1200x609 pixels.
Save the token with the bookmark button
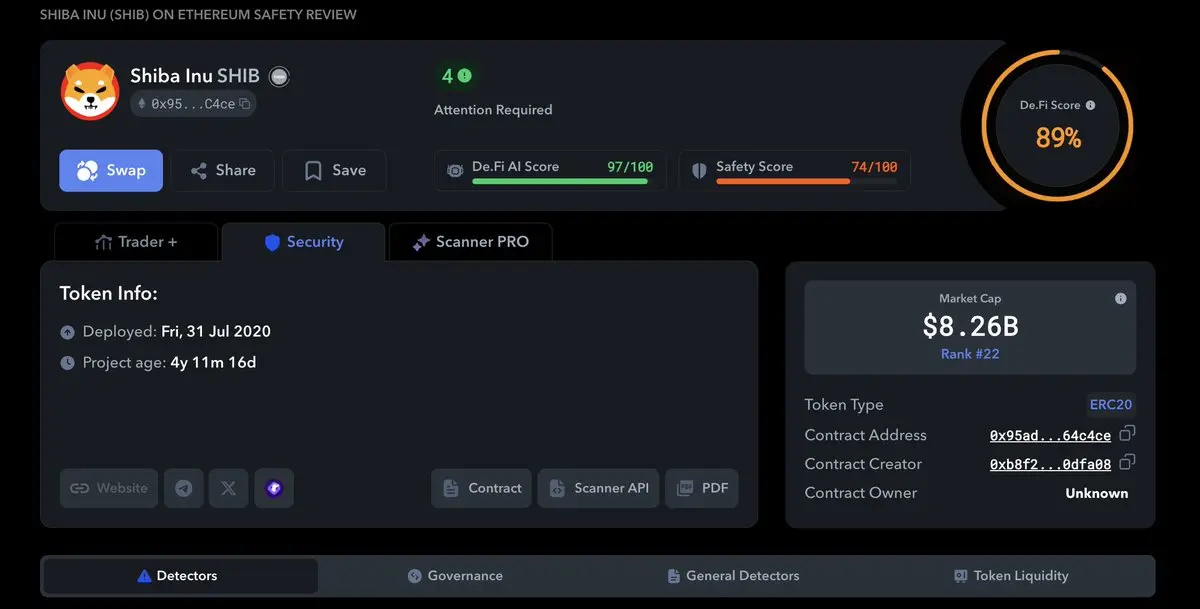click(334, 170)
